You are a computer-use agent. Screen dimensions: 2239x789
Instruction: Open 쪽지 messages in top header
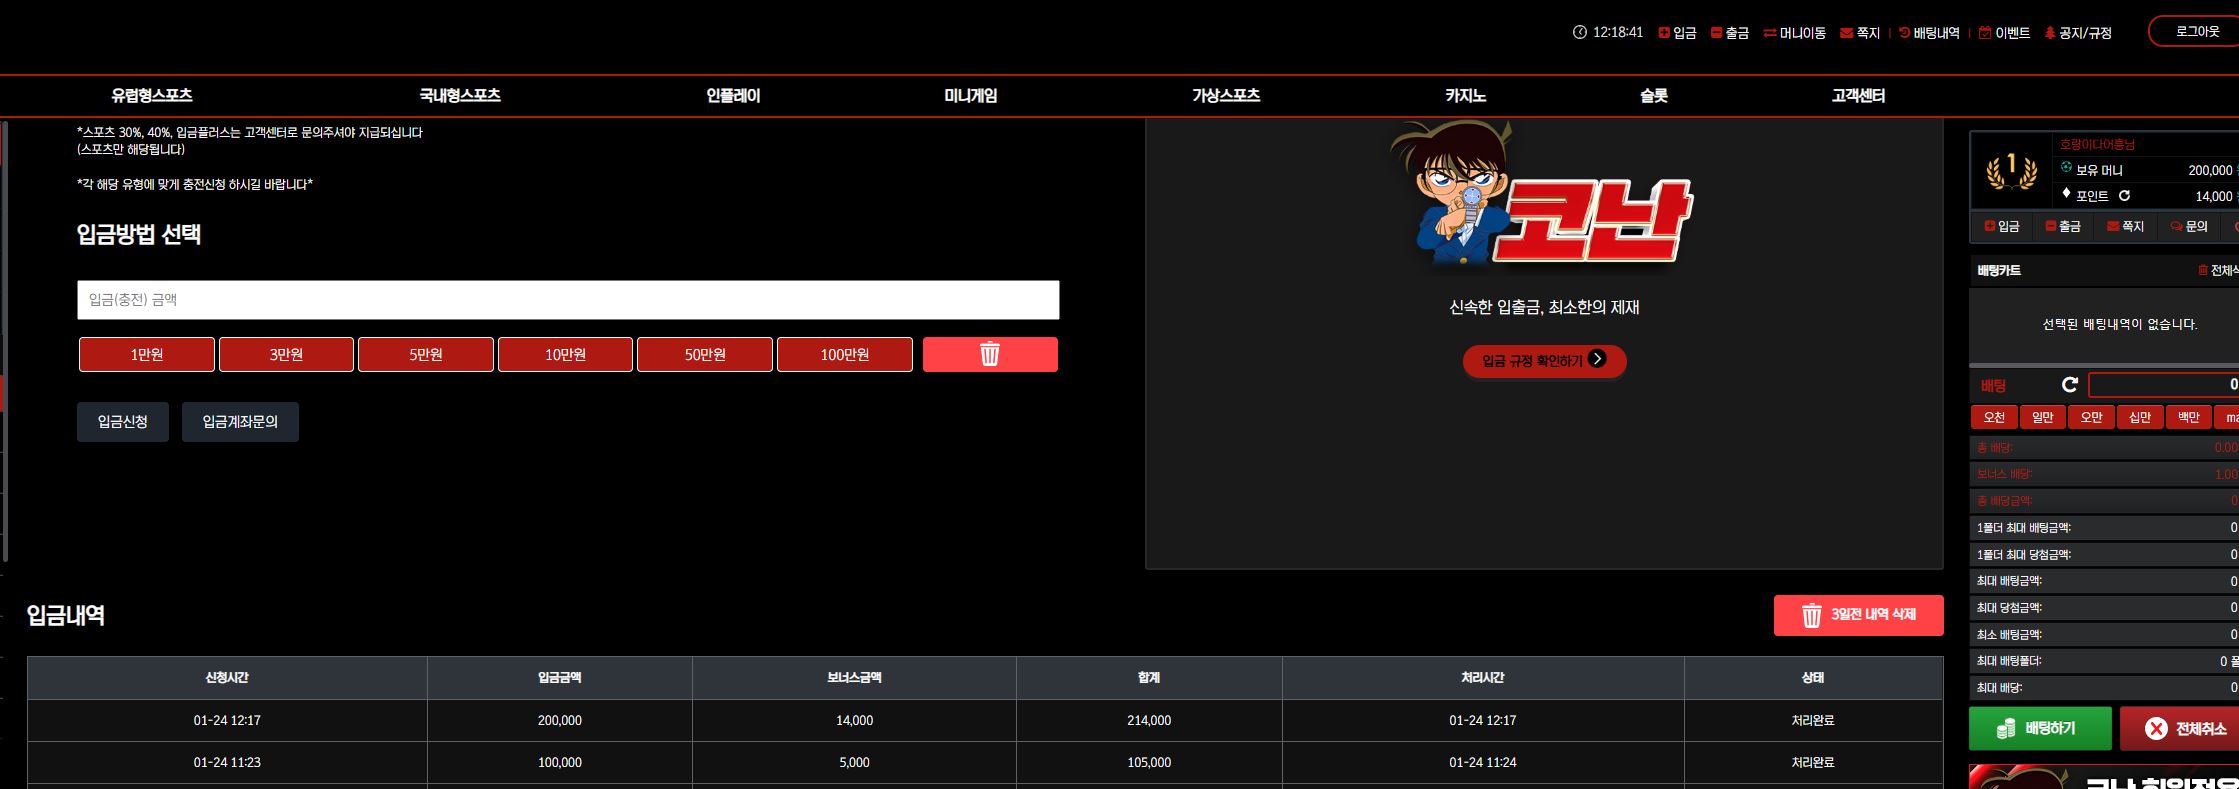[1860, 33]
